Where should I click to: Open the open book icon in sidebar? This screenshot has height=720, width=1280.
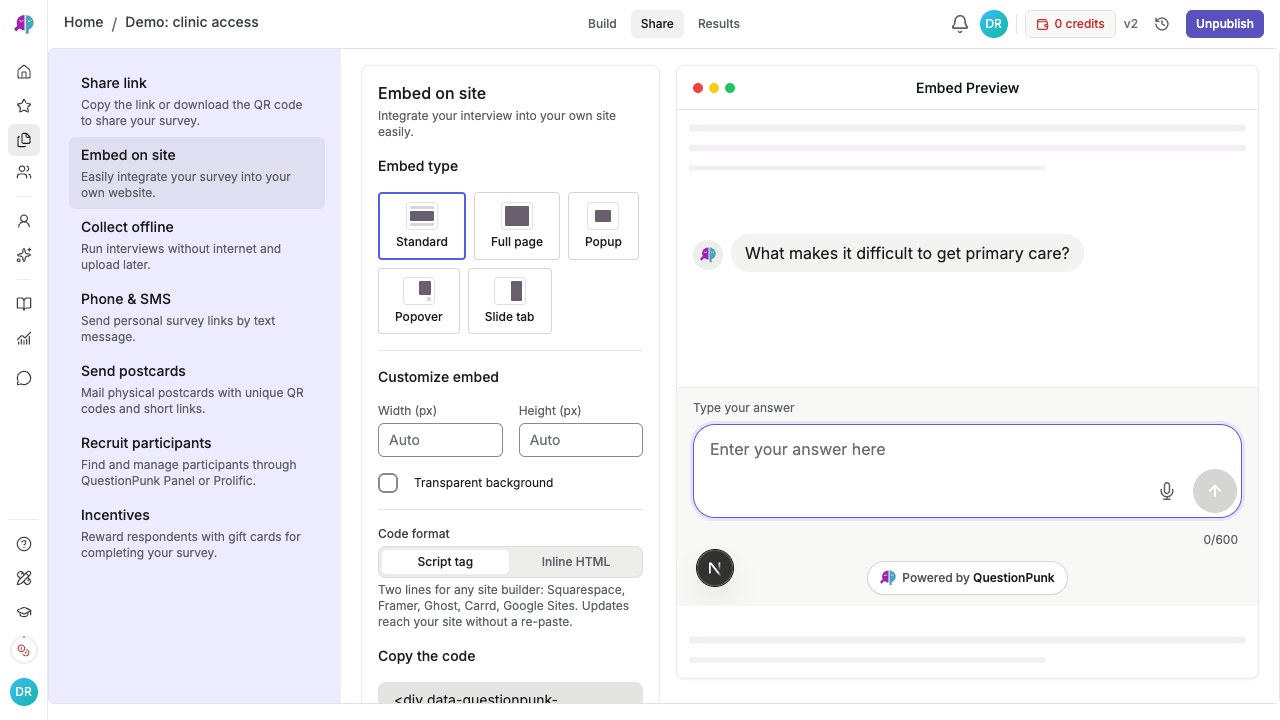(24, 304)
